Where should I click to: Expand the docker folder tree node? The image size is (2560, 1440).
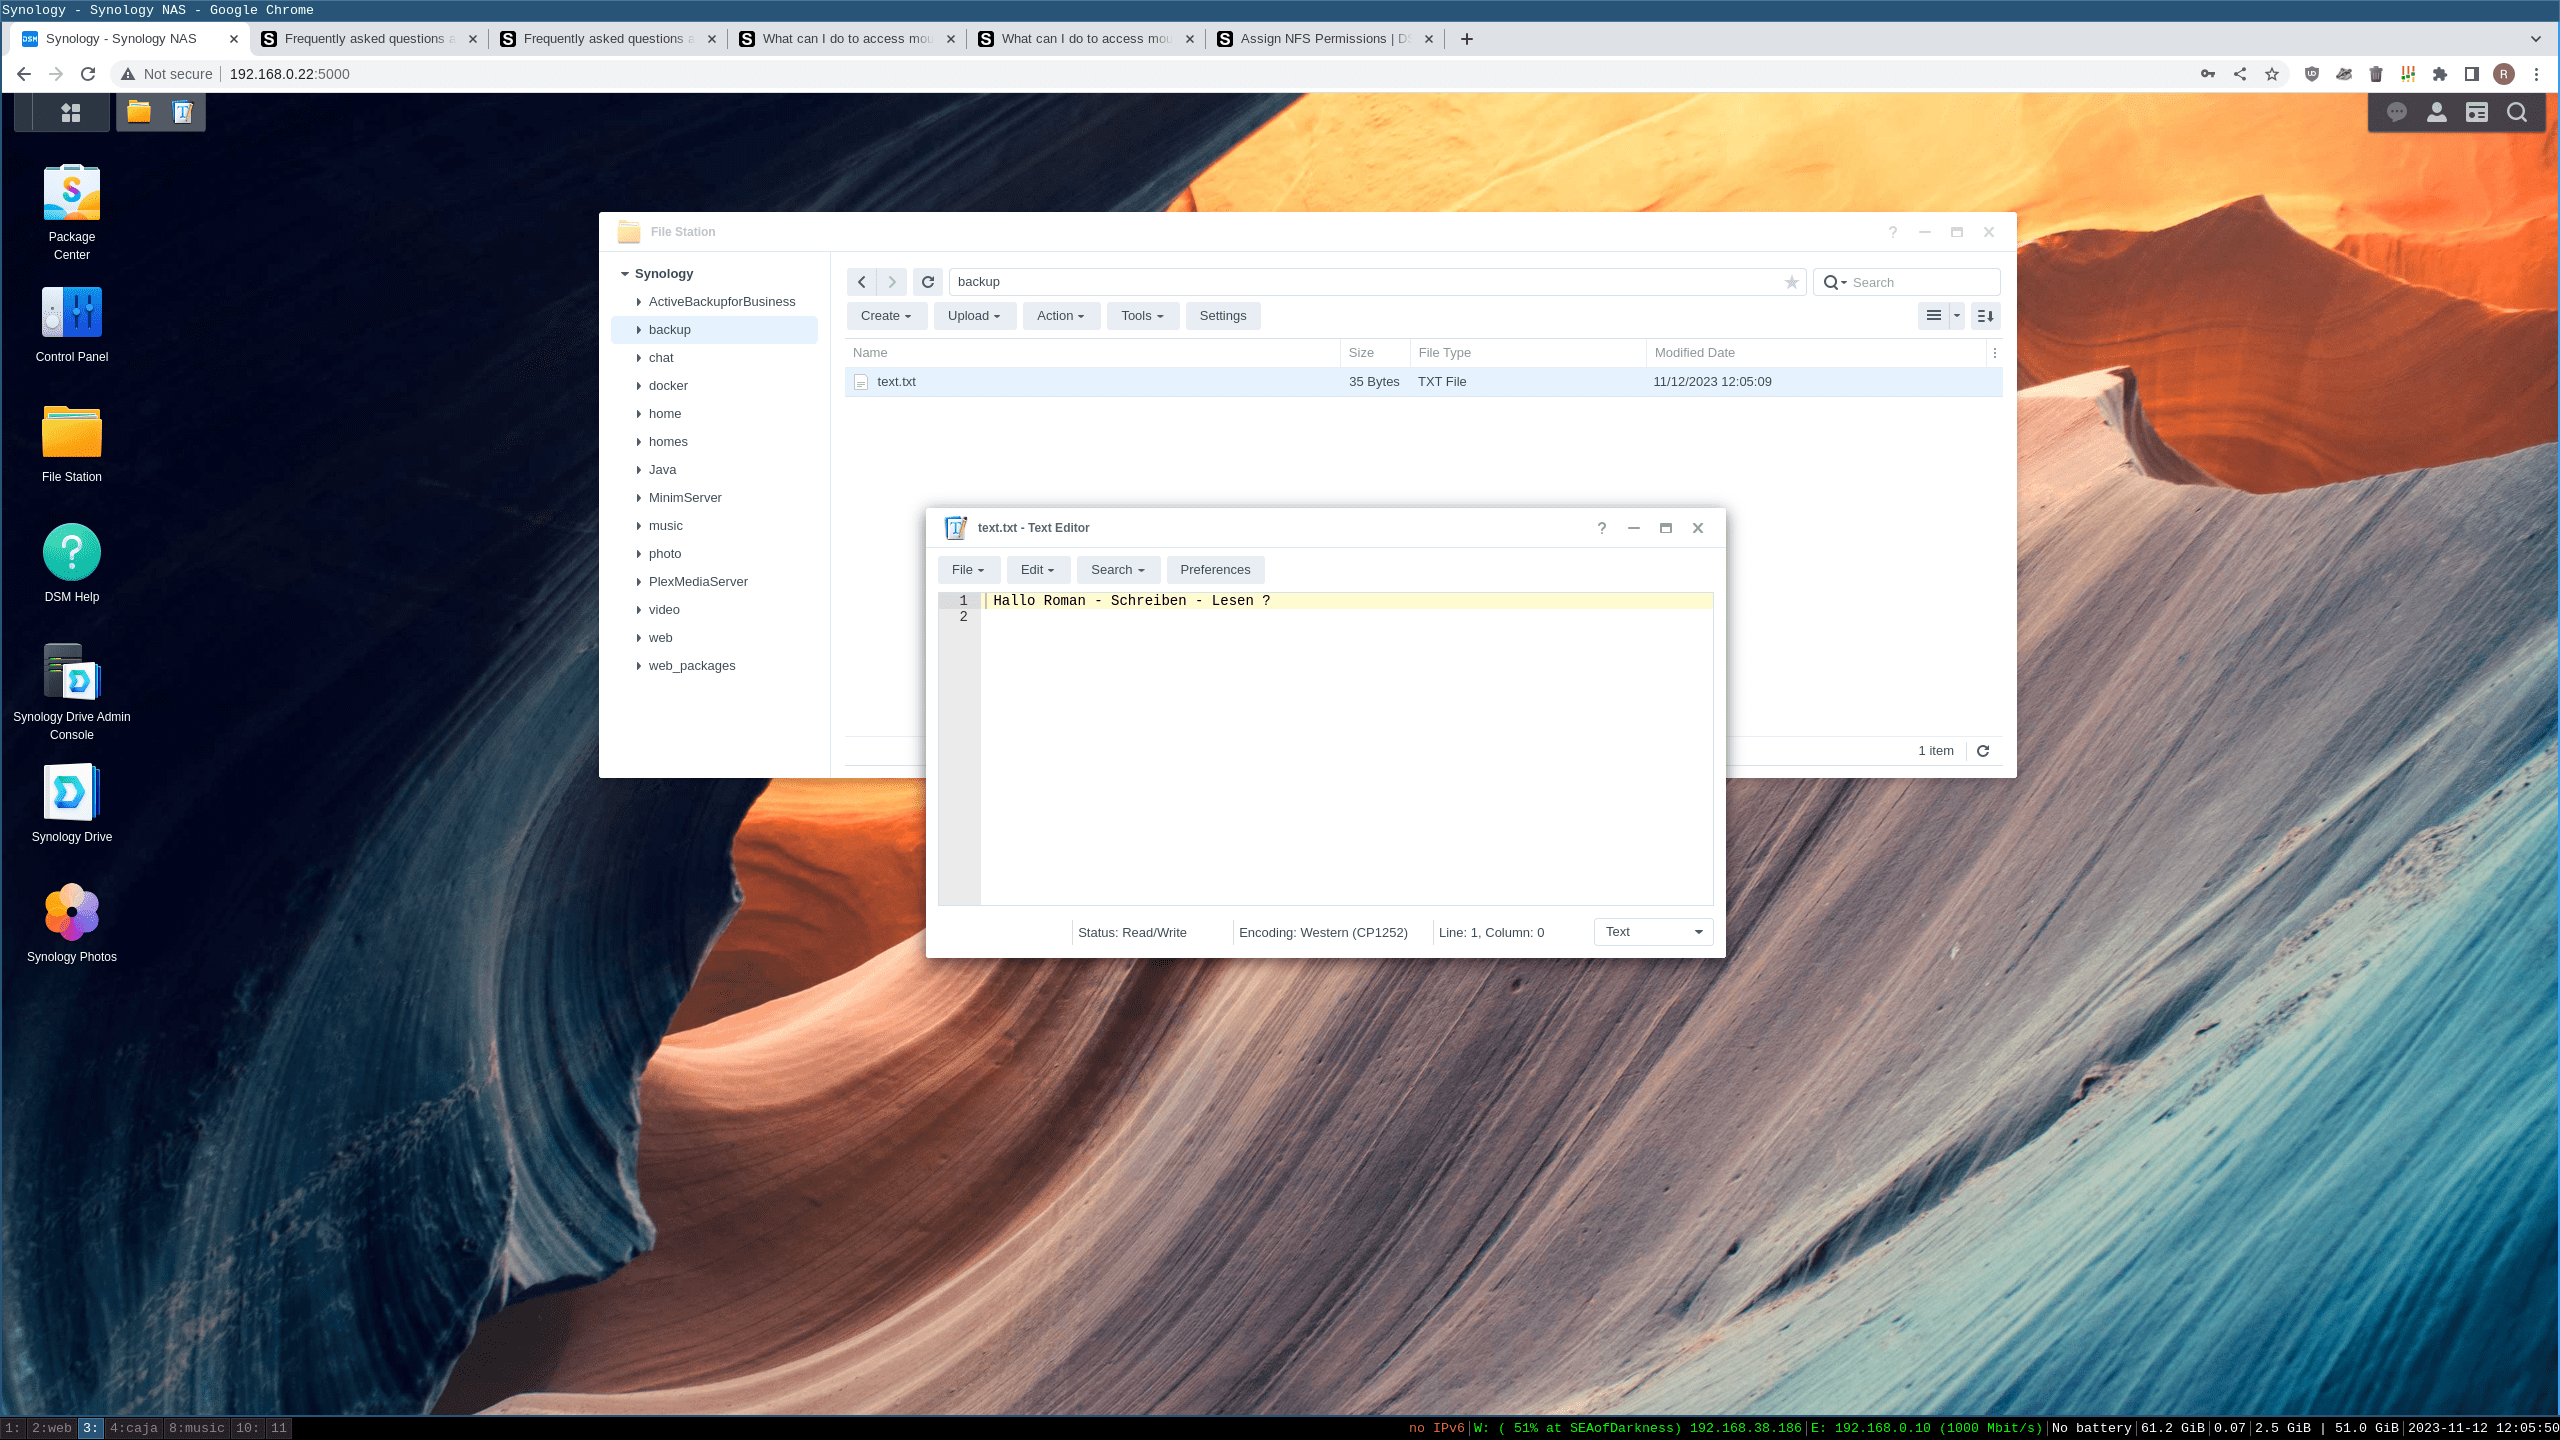639,386
